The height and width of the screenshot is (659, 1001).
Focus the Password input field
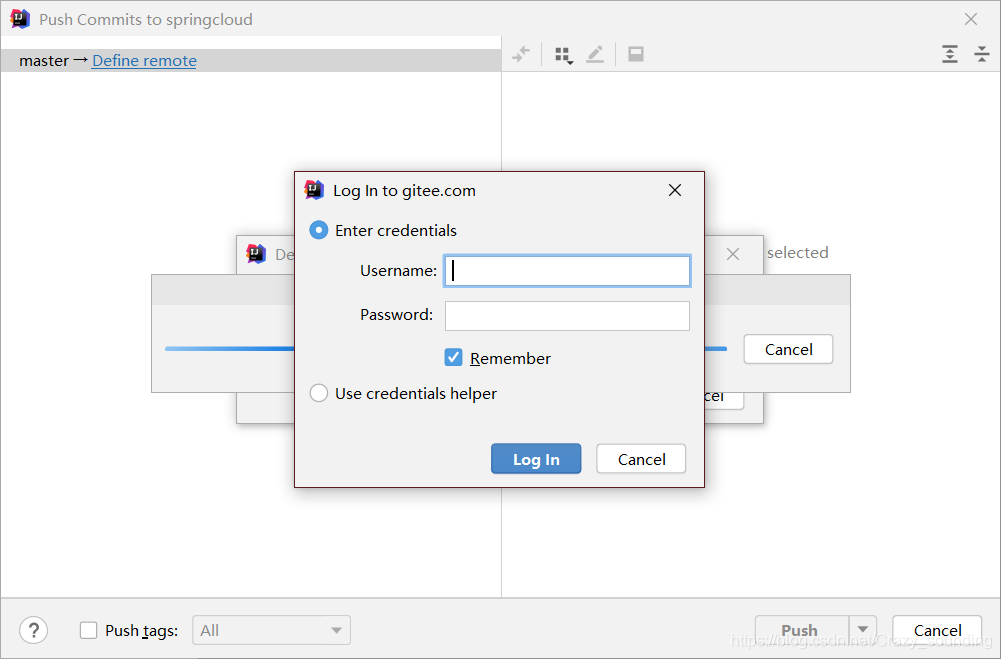[x=567, y=315]
